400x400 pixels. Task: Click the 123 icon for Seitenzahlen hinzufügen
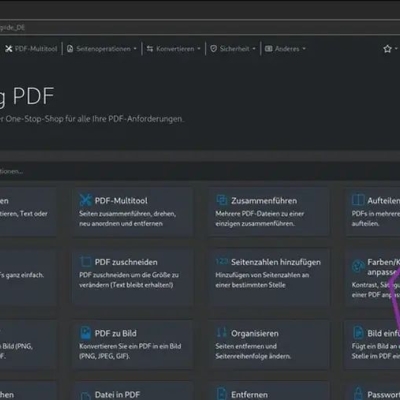click(x=221, y=262)
